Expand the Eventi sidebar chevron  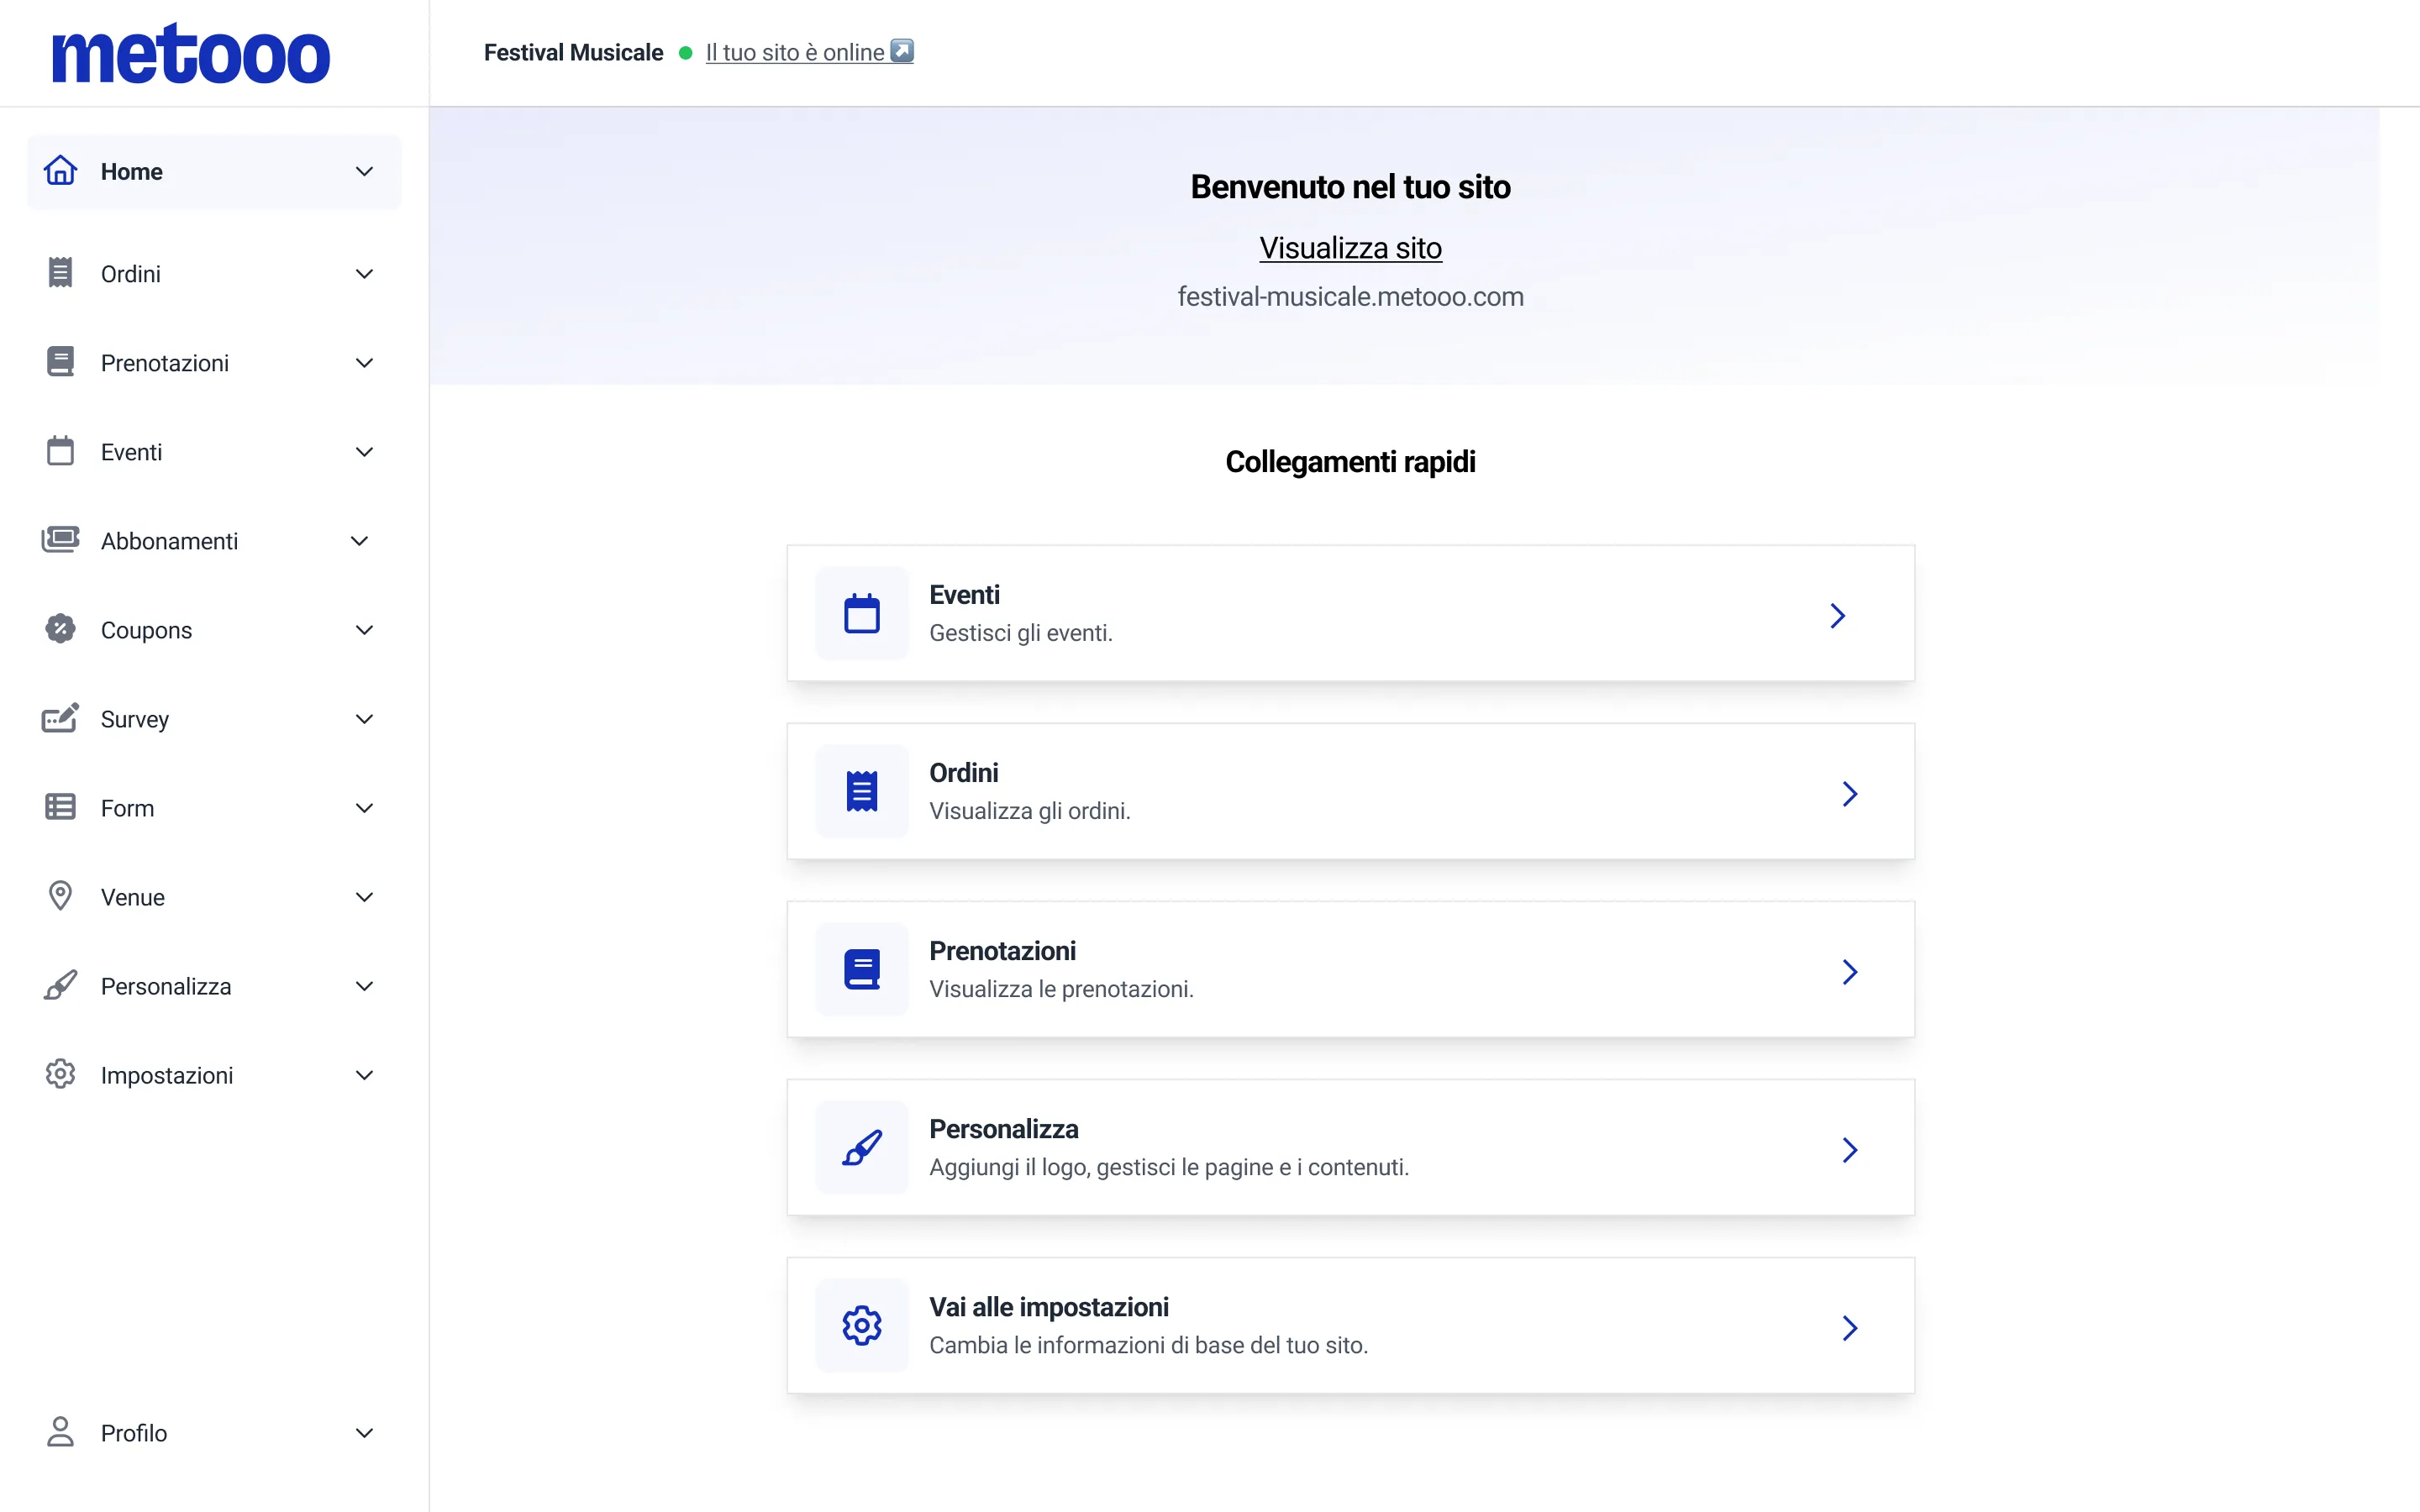click(365, 452)
